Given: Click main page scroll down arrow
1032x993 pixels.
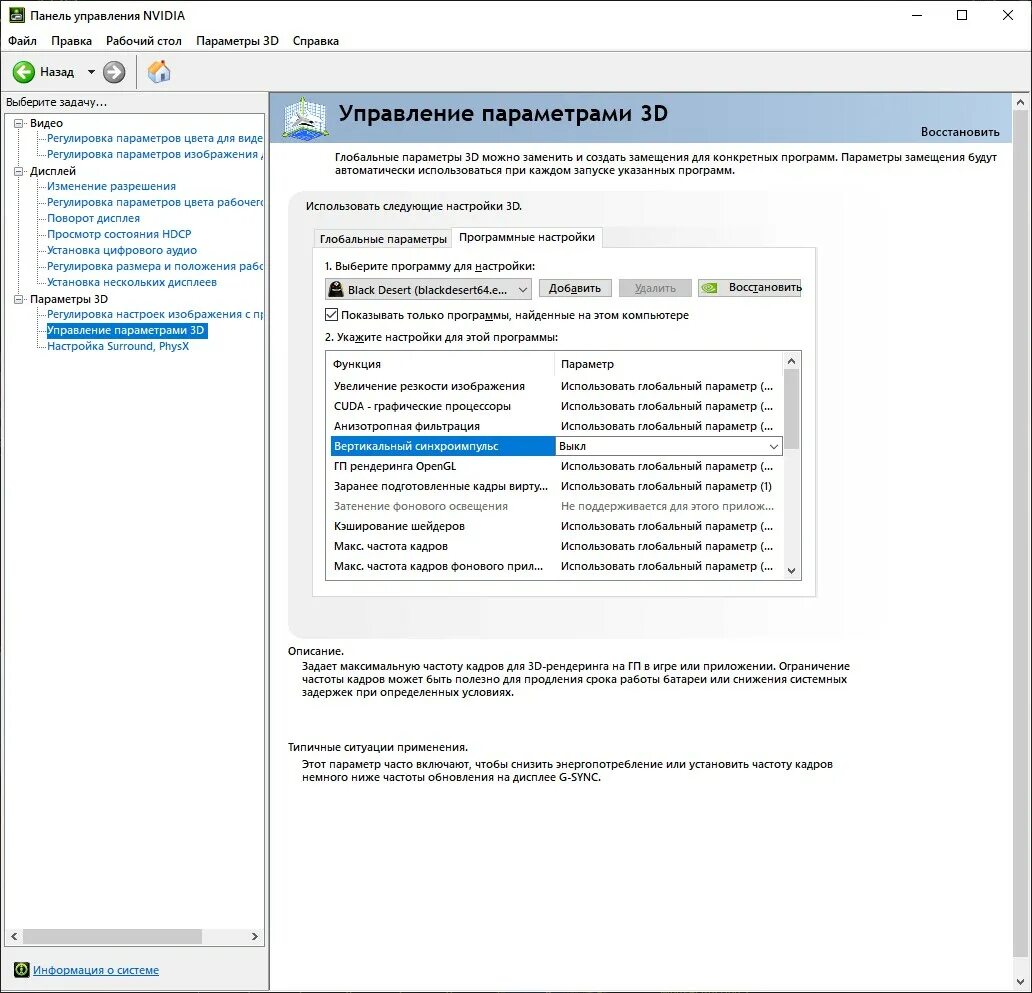Looking at the screenshot, I should [x=1020, y=983].
